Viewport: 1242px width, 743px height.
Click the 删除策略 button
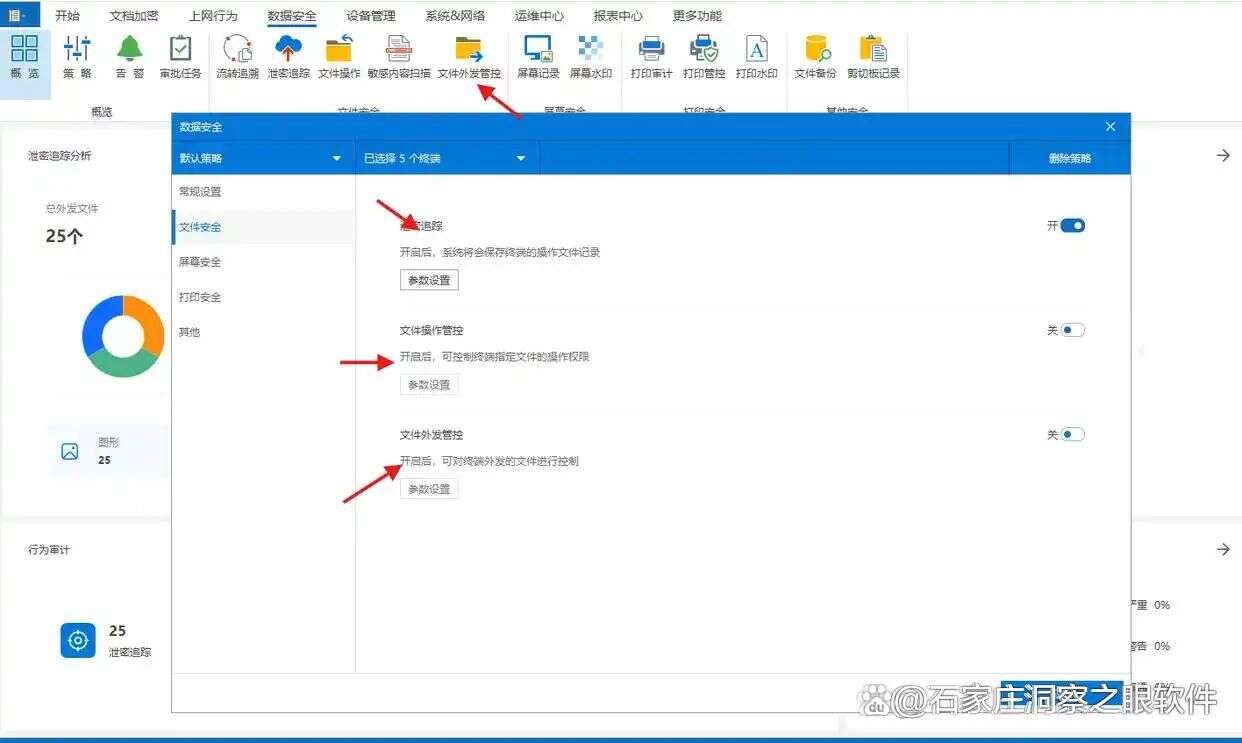pos(1069,157)
